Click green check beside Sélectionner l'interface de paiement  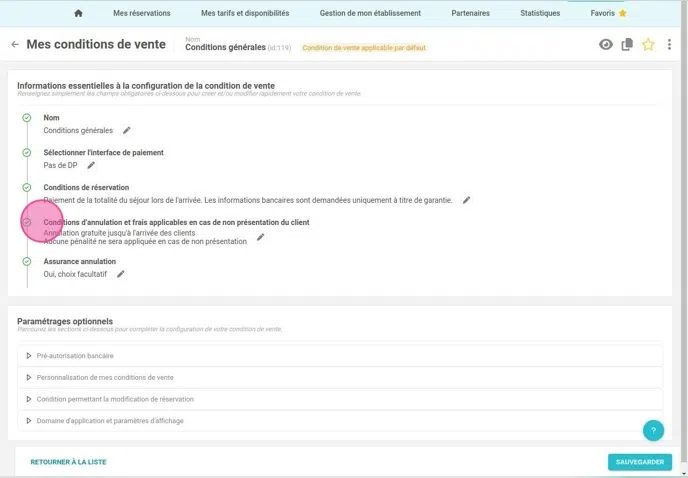coord(27,152)
